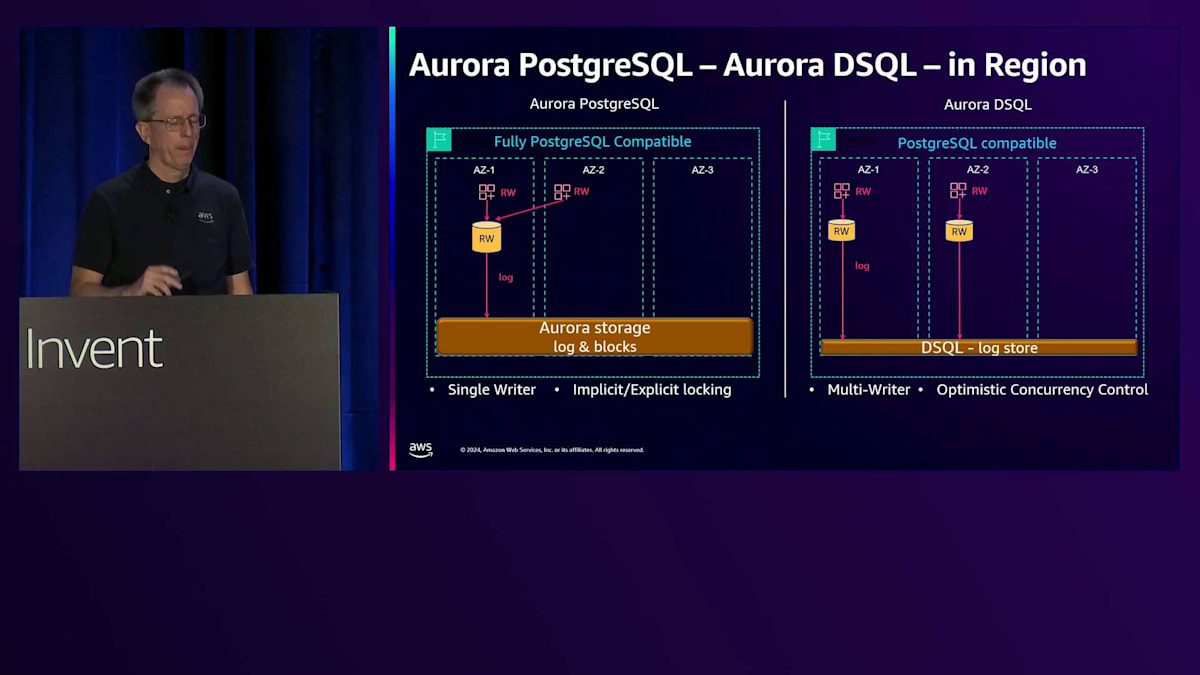Click the speaker video feed
Screen dimensions: 1200x675
(x=200, y=248)
